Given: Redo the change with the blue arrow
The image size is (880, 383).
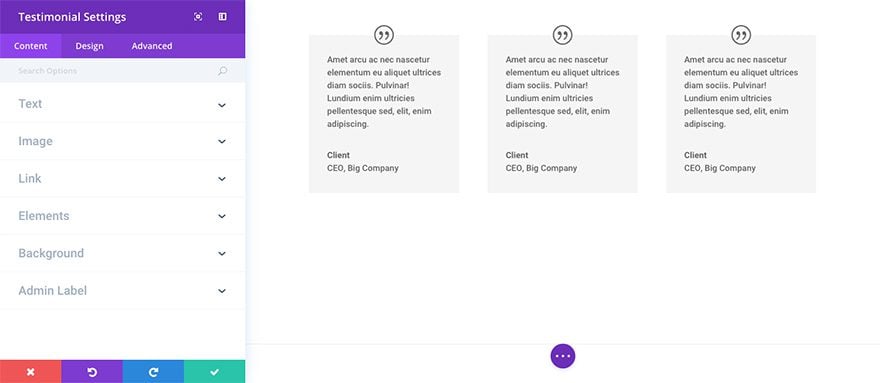Looking at the screenshot, I should point(153,372).
